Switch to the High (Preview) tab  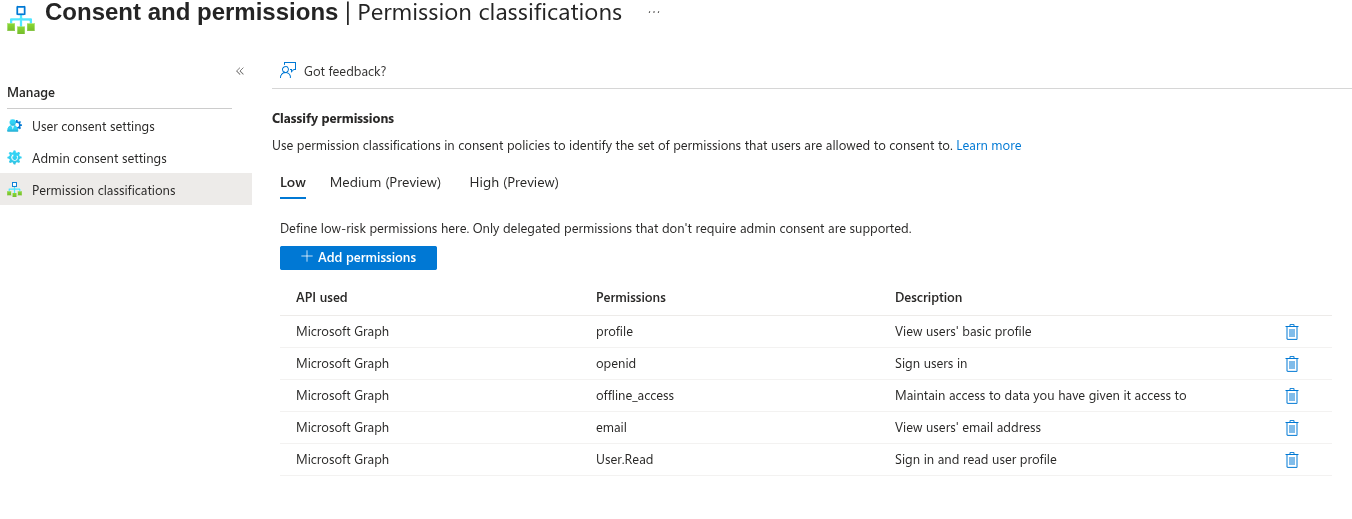pyautogui.click(x=514, y=182)
